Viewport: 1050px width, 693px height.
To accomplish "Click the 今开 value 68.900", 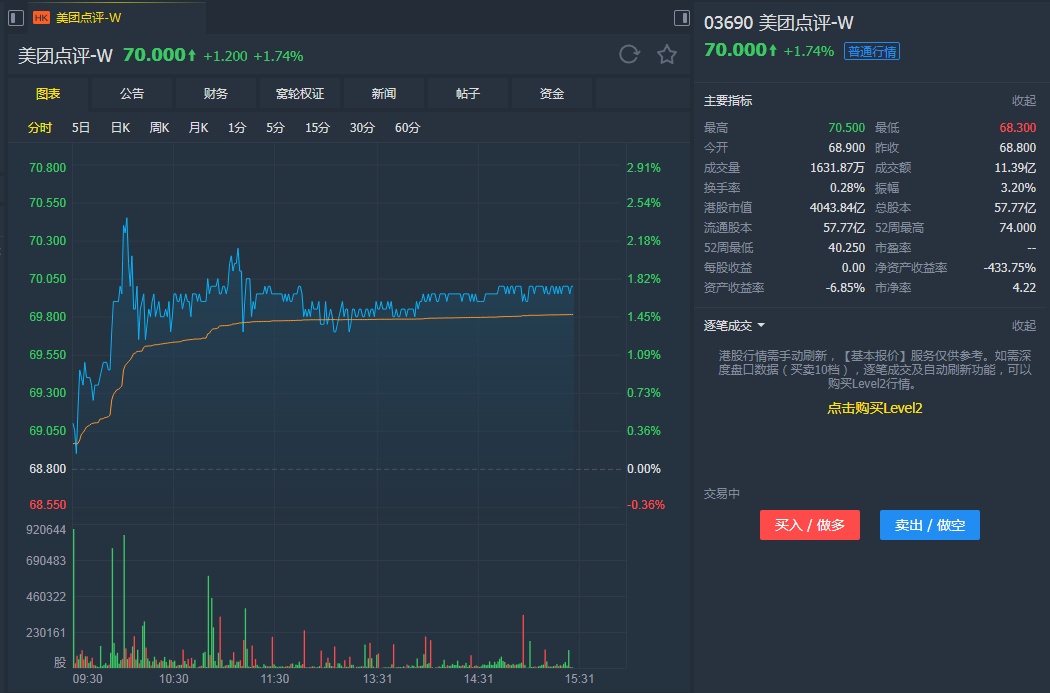I will pyautogui.click(x=846, y=147).
